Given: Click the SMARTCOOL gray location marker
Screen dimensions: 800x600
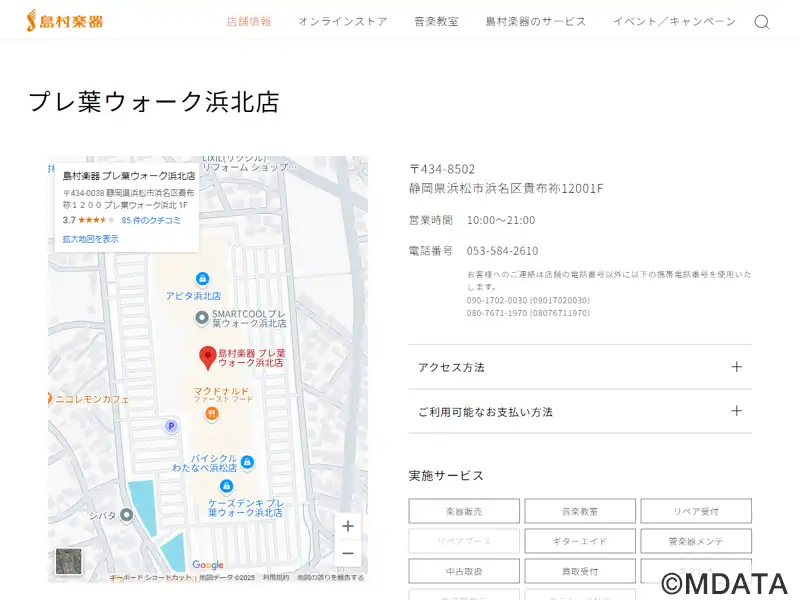Looking at the screenshot, I should coord(202,318).
